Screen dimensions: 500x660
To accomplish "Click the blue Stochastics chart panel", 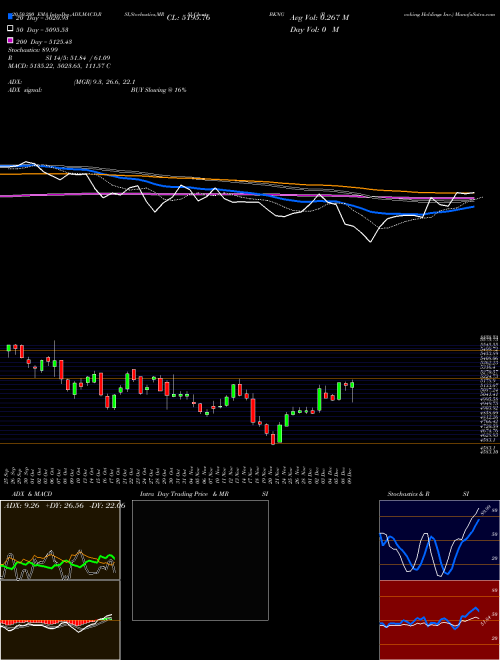I will coord(439,540).
